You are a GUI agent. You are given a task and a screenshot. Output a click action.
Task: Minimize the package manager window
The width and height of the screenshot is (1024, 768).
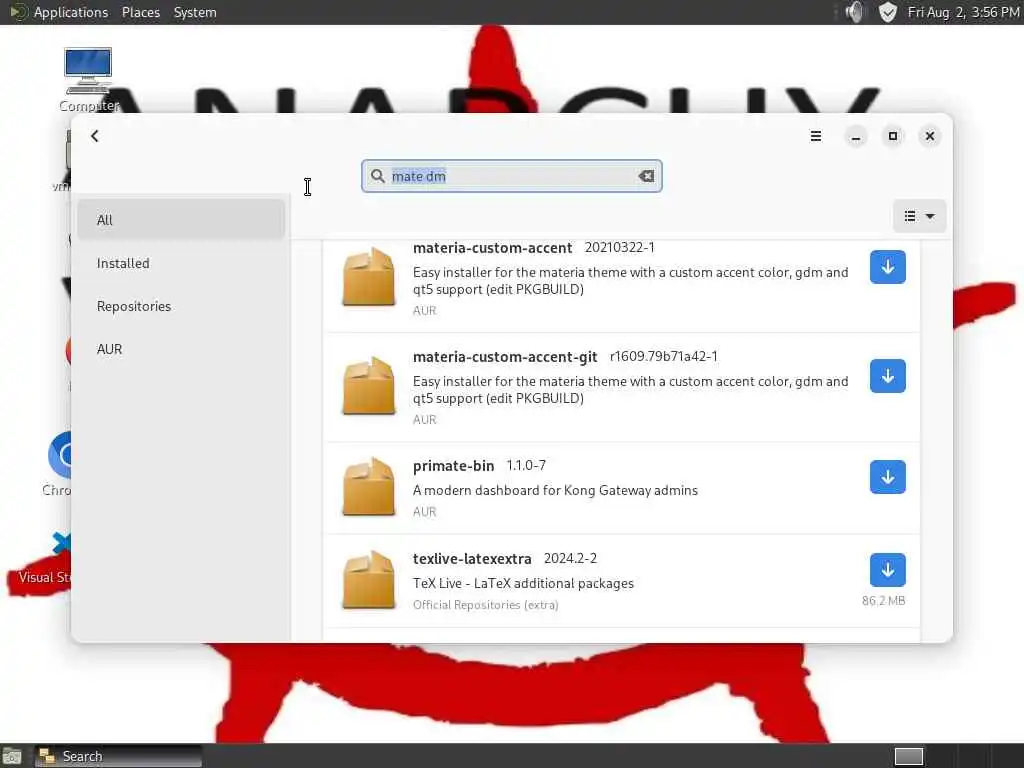coord(856,136)
